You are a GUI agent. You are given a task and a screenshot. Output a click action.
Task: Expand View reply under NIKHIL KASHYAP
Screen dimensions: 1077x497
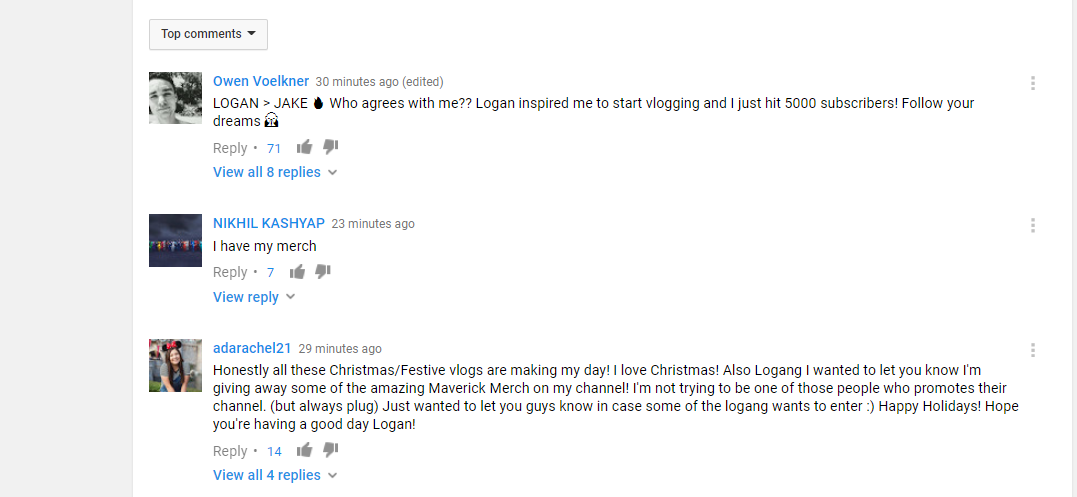[253, 297]
